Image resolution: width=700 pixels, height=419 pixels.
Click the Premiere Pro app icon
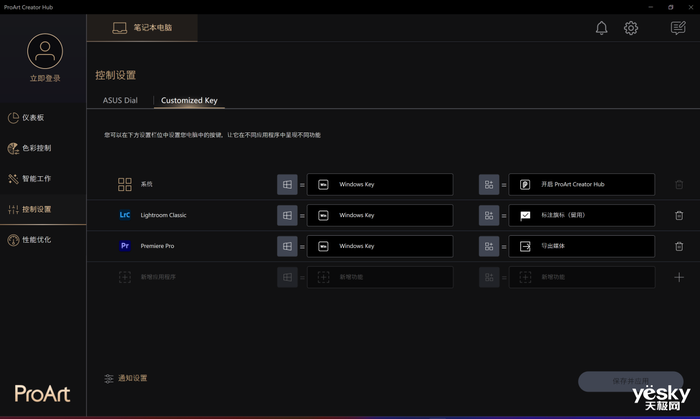point(125,246)
